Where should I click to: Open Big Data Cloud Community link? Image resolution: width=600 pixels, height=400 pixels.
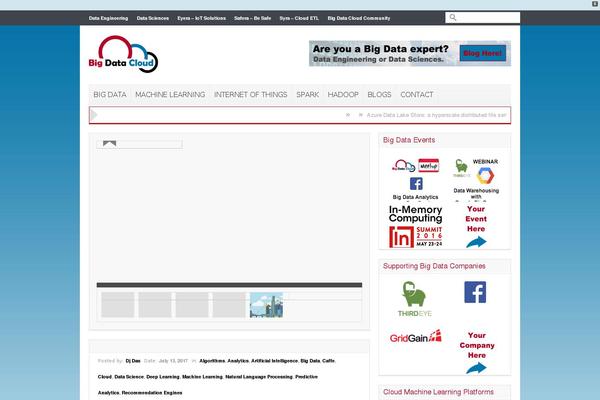click(359, 18)
